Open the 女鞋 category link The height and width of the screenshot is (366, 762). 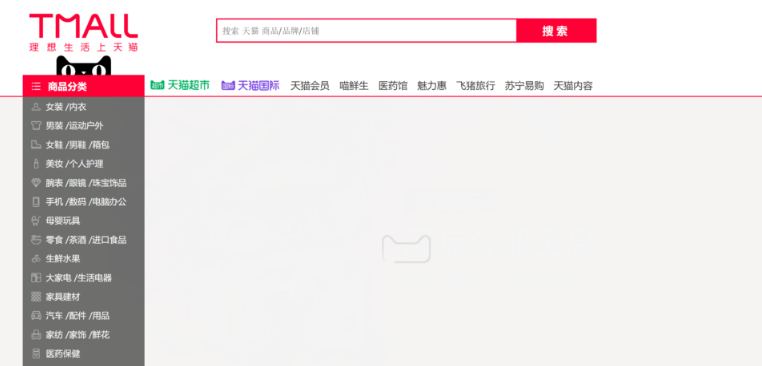click(54, 145)
